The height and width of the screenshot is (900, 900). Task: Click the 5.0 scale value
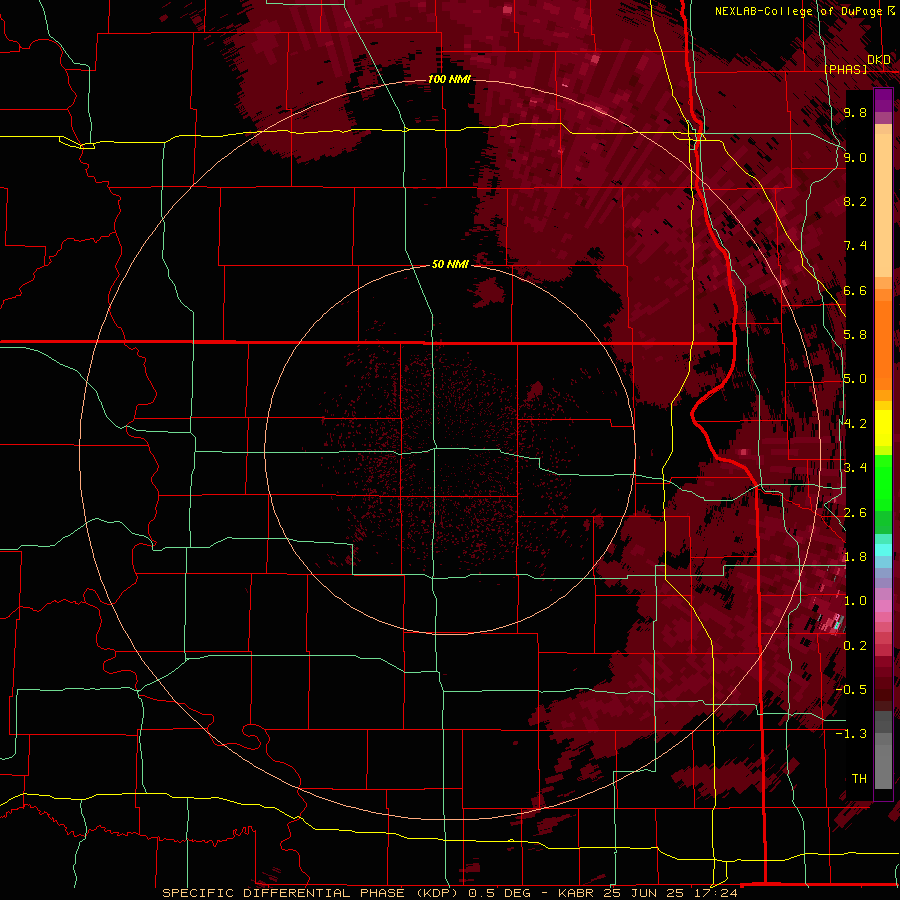pyautogui.click(x=855, y=379)
